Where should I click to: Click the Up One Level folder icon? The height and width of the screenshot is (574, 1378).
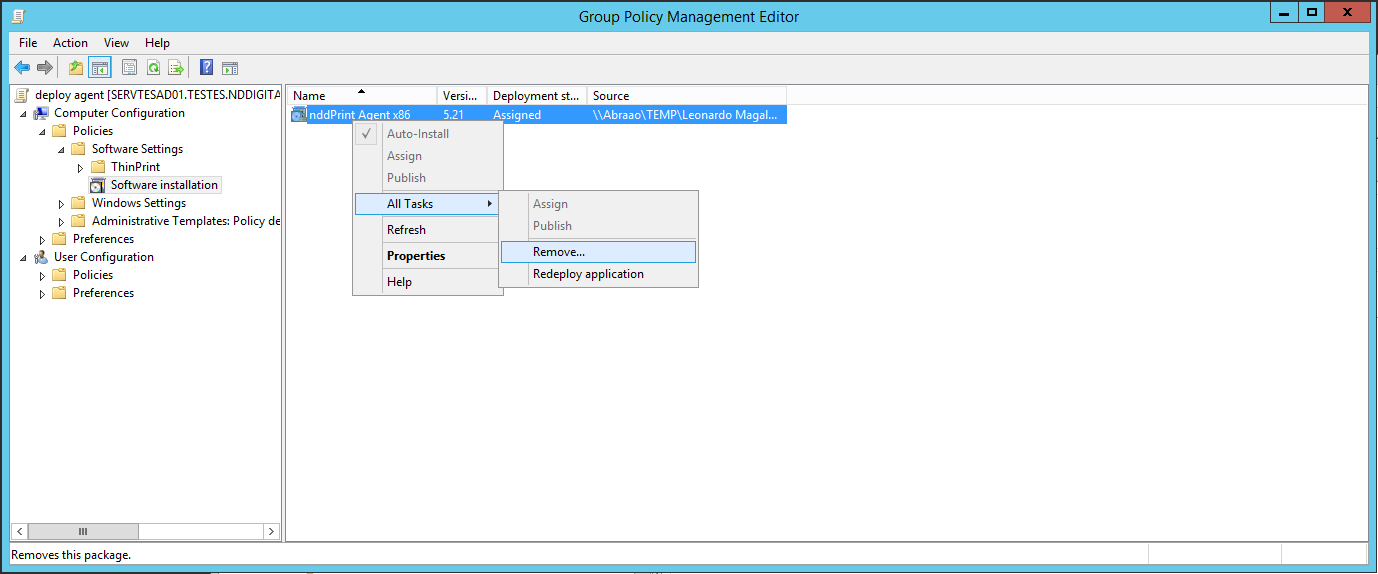[76, 68]
